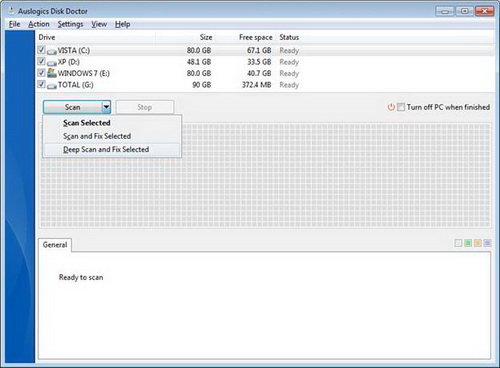Close the Auslogics Disk Doctor window

click(x=484, y=11)
